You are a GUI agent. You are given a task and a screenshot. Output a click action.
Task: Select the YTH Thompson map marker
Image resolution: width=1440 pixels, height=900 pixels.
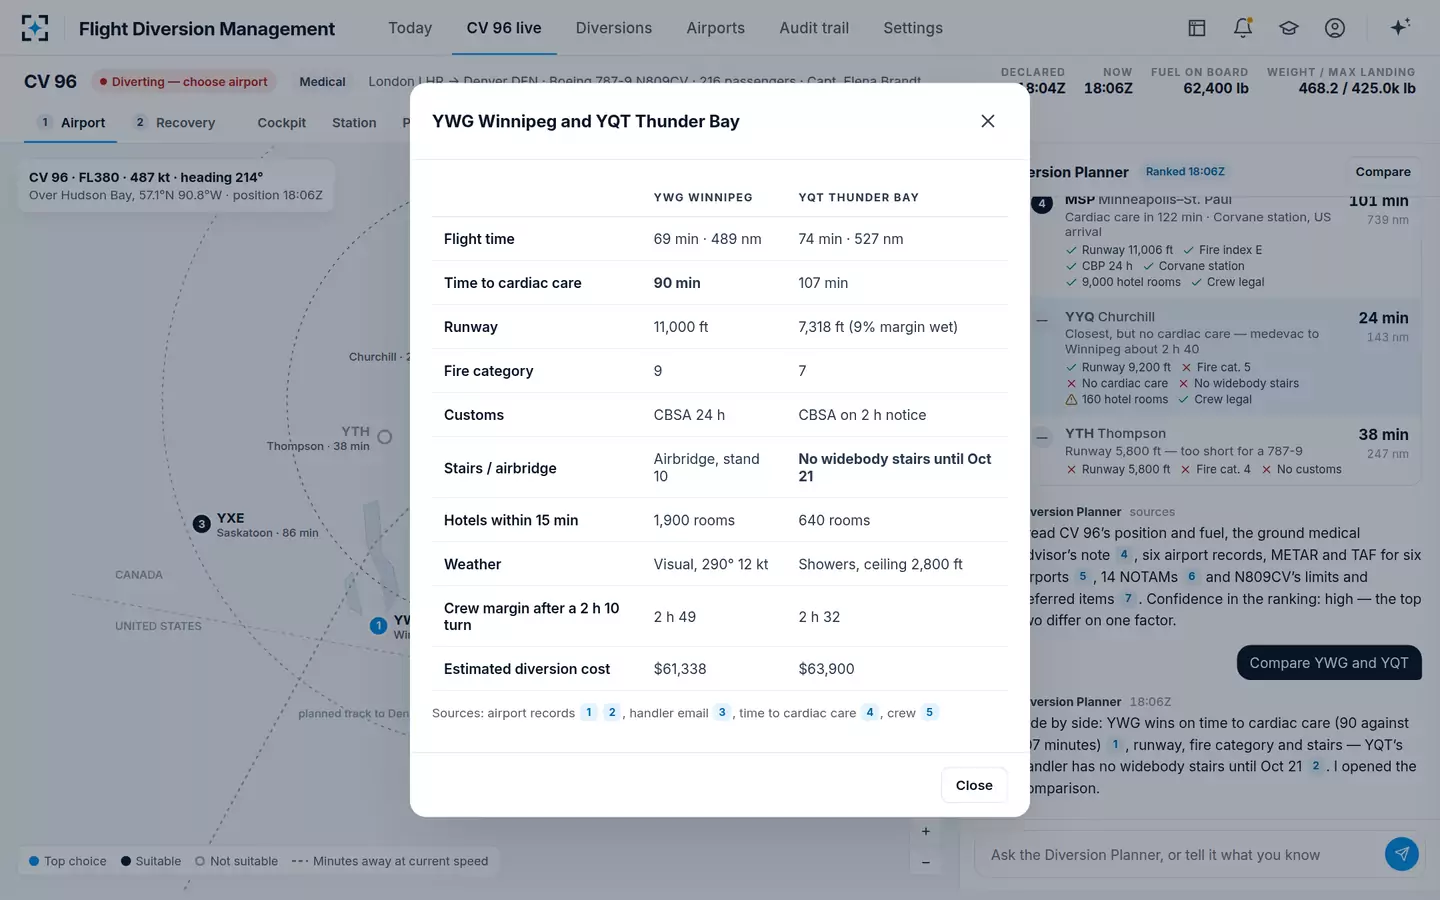click(385, 437)
